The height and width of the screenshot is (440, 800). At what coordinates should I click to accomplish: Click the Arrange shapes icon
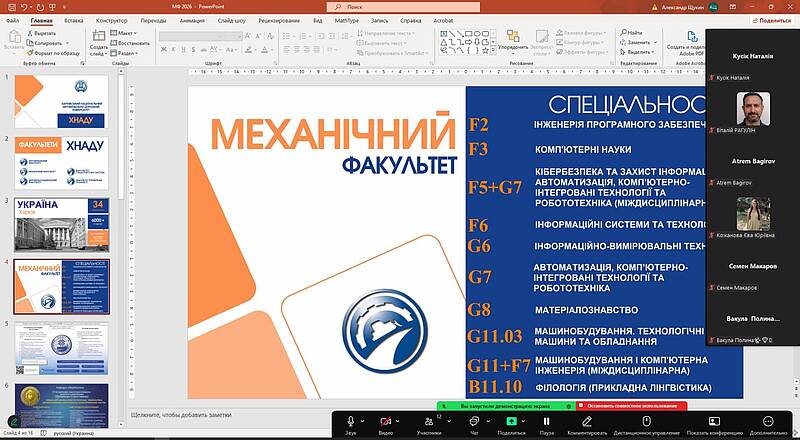pos(512,39)
